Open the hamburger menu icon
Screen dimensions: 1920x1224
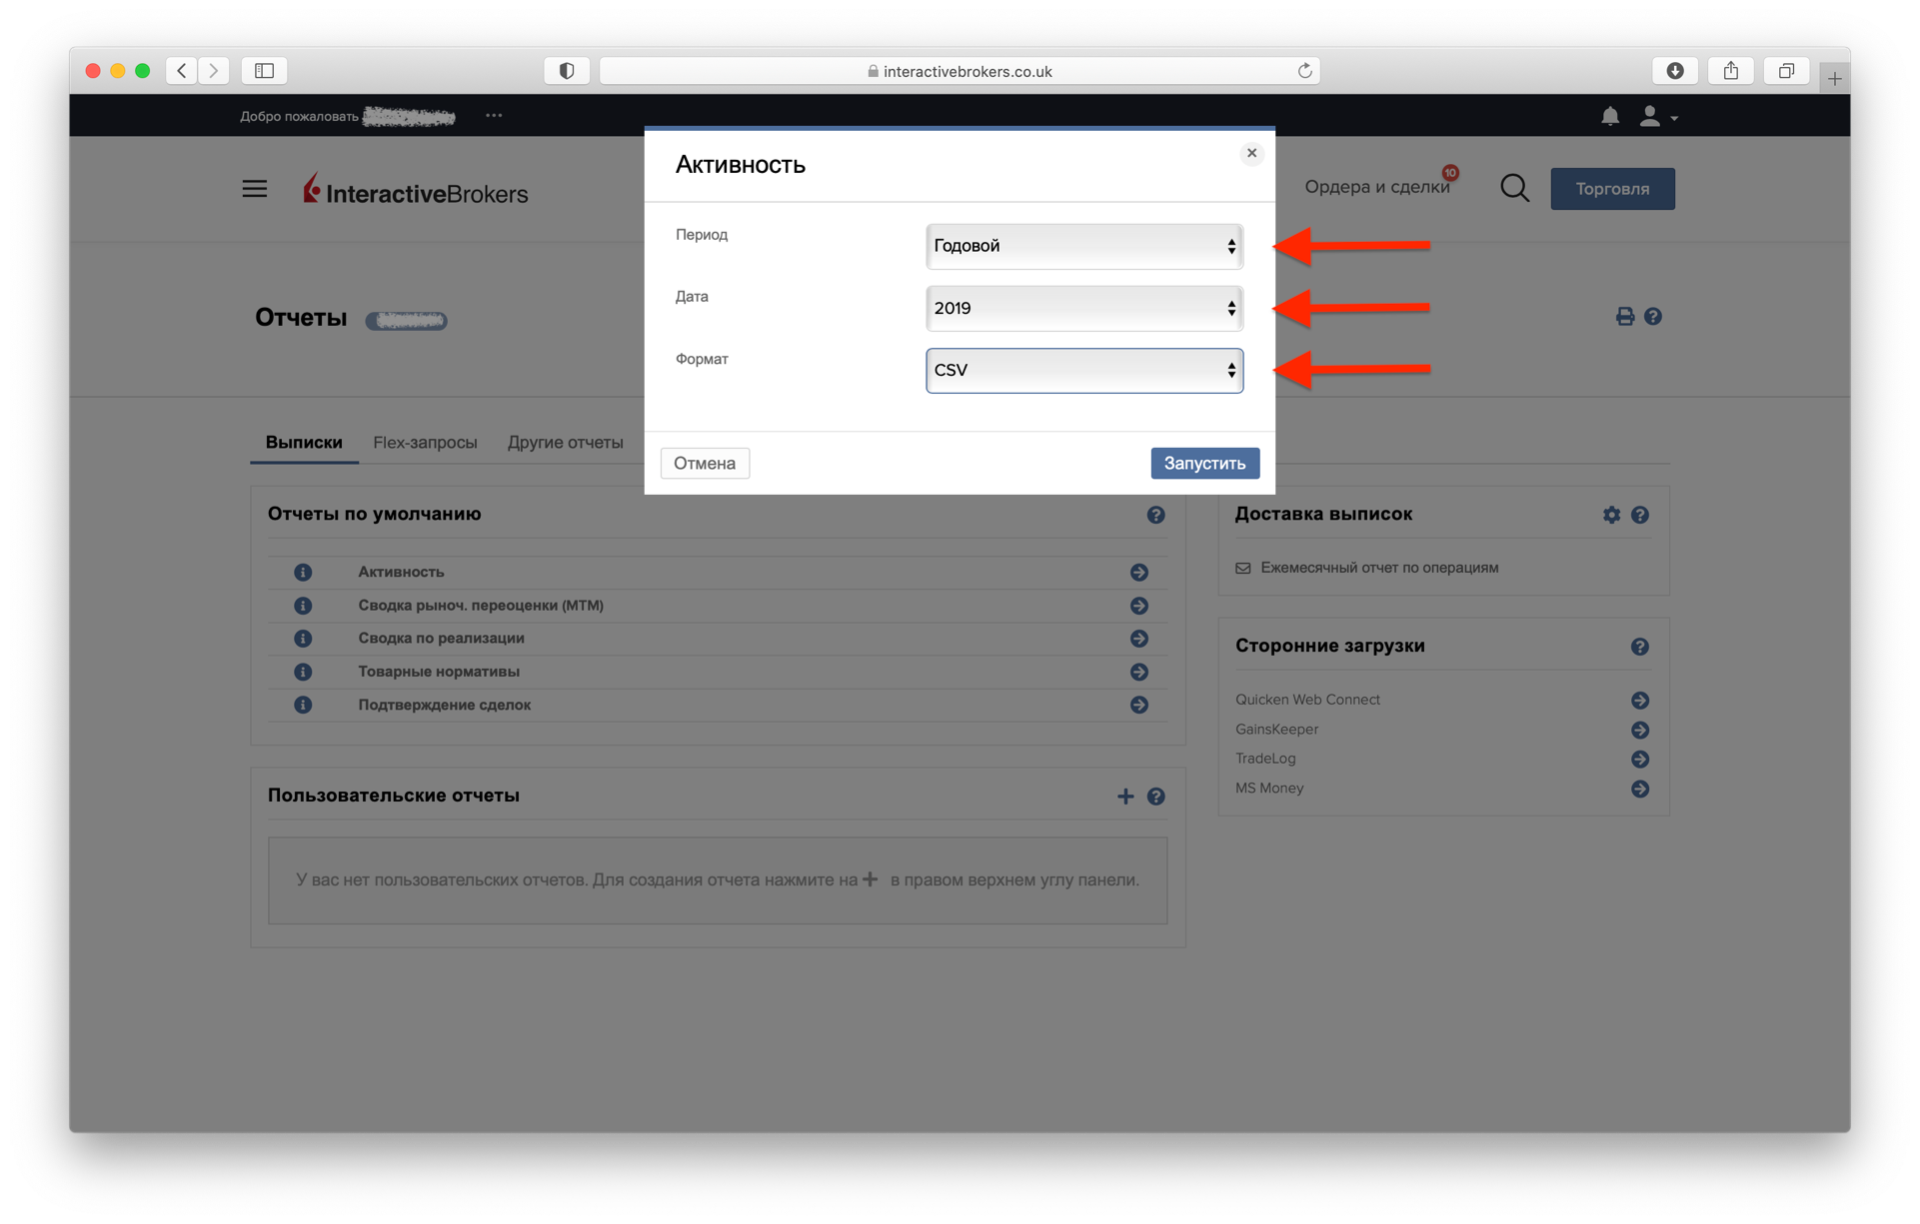tap(255, 189)
